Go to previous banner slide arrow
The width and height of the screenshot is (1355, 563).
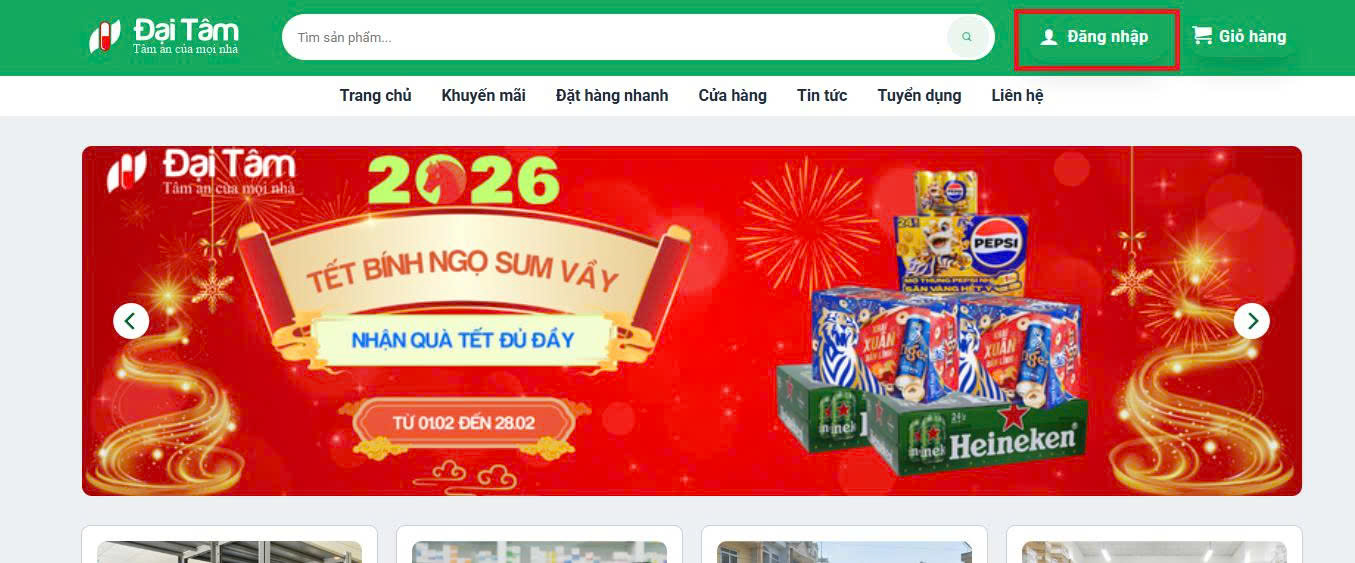pyautogui.click(x=131, y=321)
